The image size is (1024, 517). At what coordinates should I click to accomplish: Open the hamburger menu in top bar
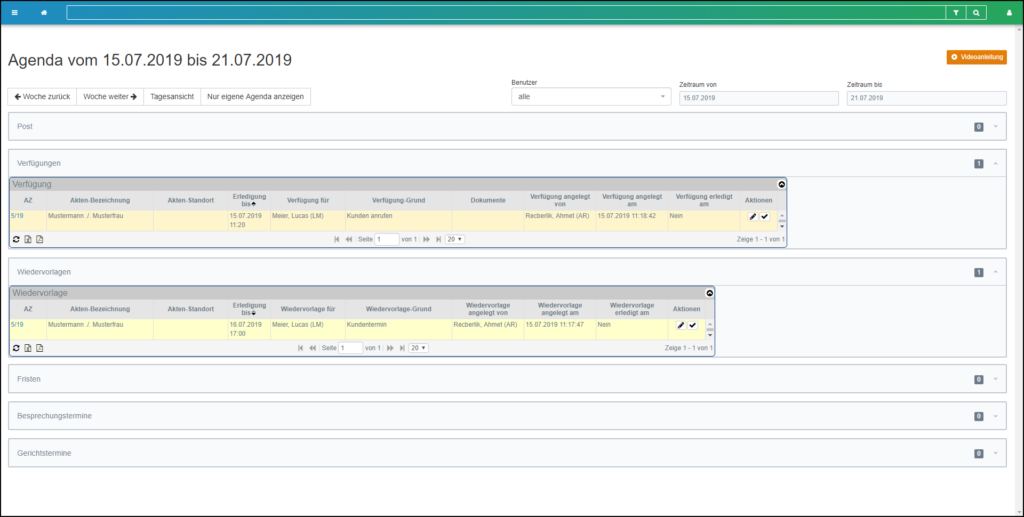14,13
